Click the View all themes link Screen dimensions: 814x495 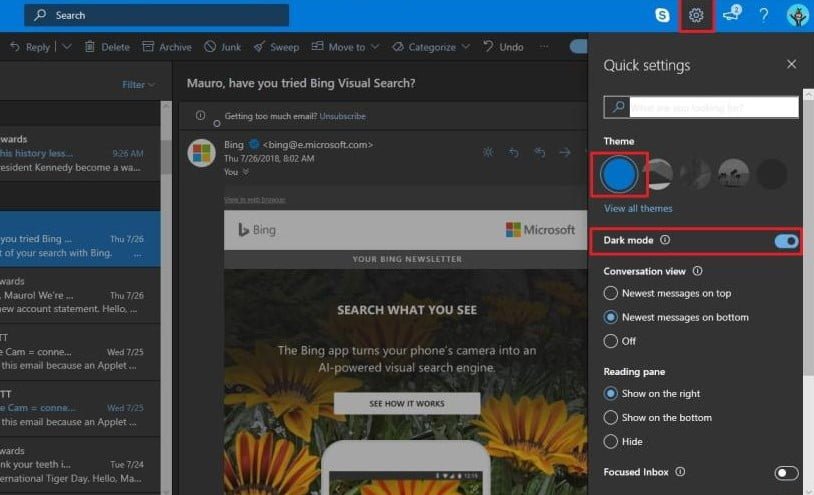pyautogui.click(x=638, y=209)
